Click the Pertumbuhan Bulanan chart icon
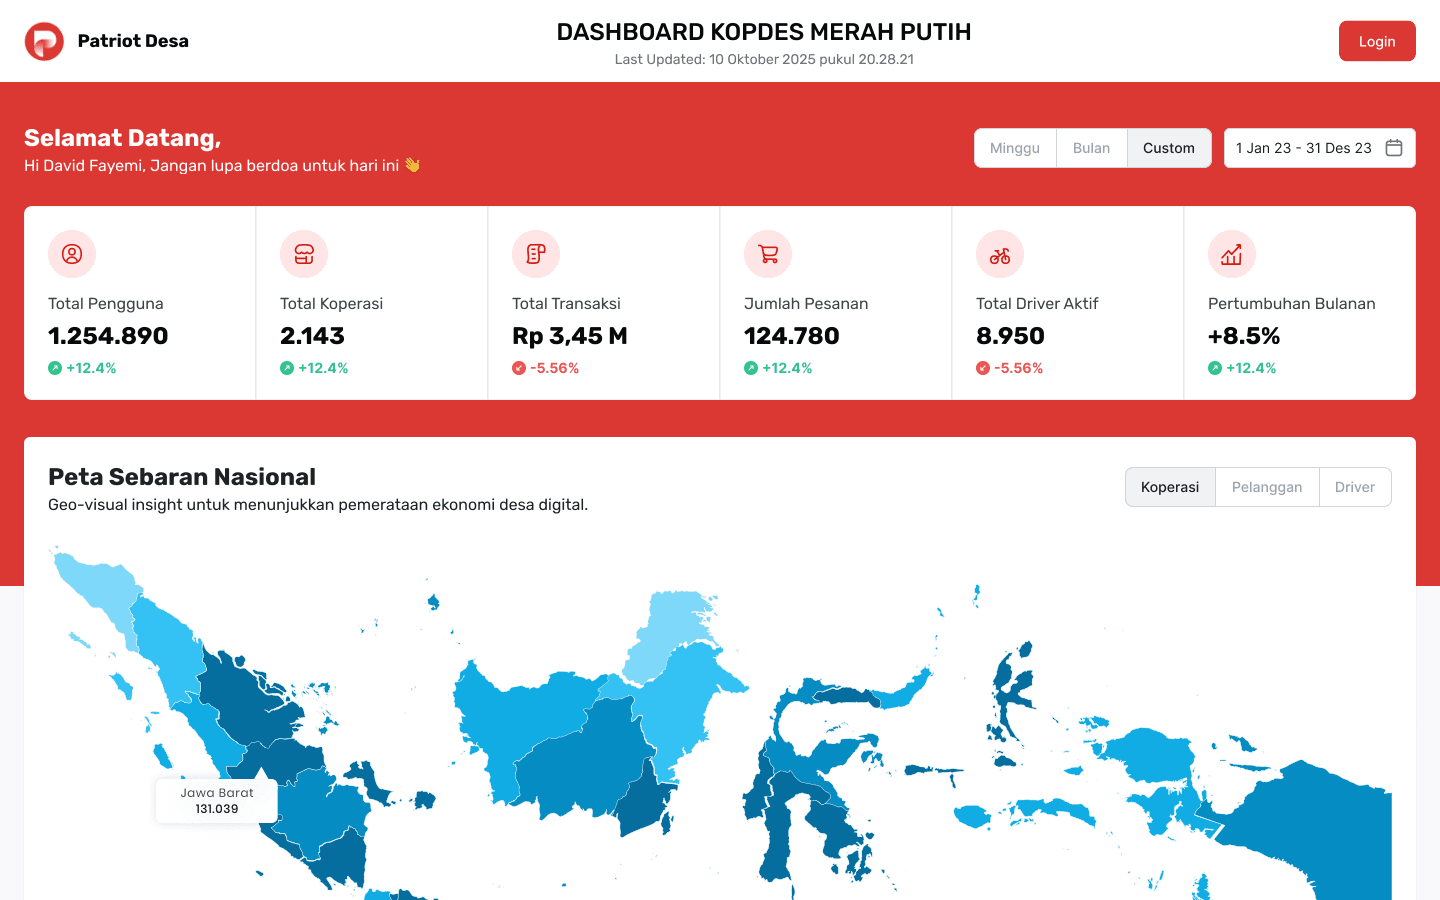 coord(1232,254)
